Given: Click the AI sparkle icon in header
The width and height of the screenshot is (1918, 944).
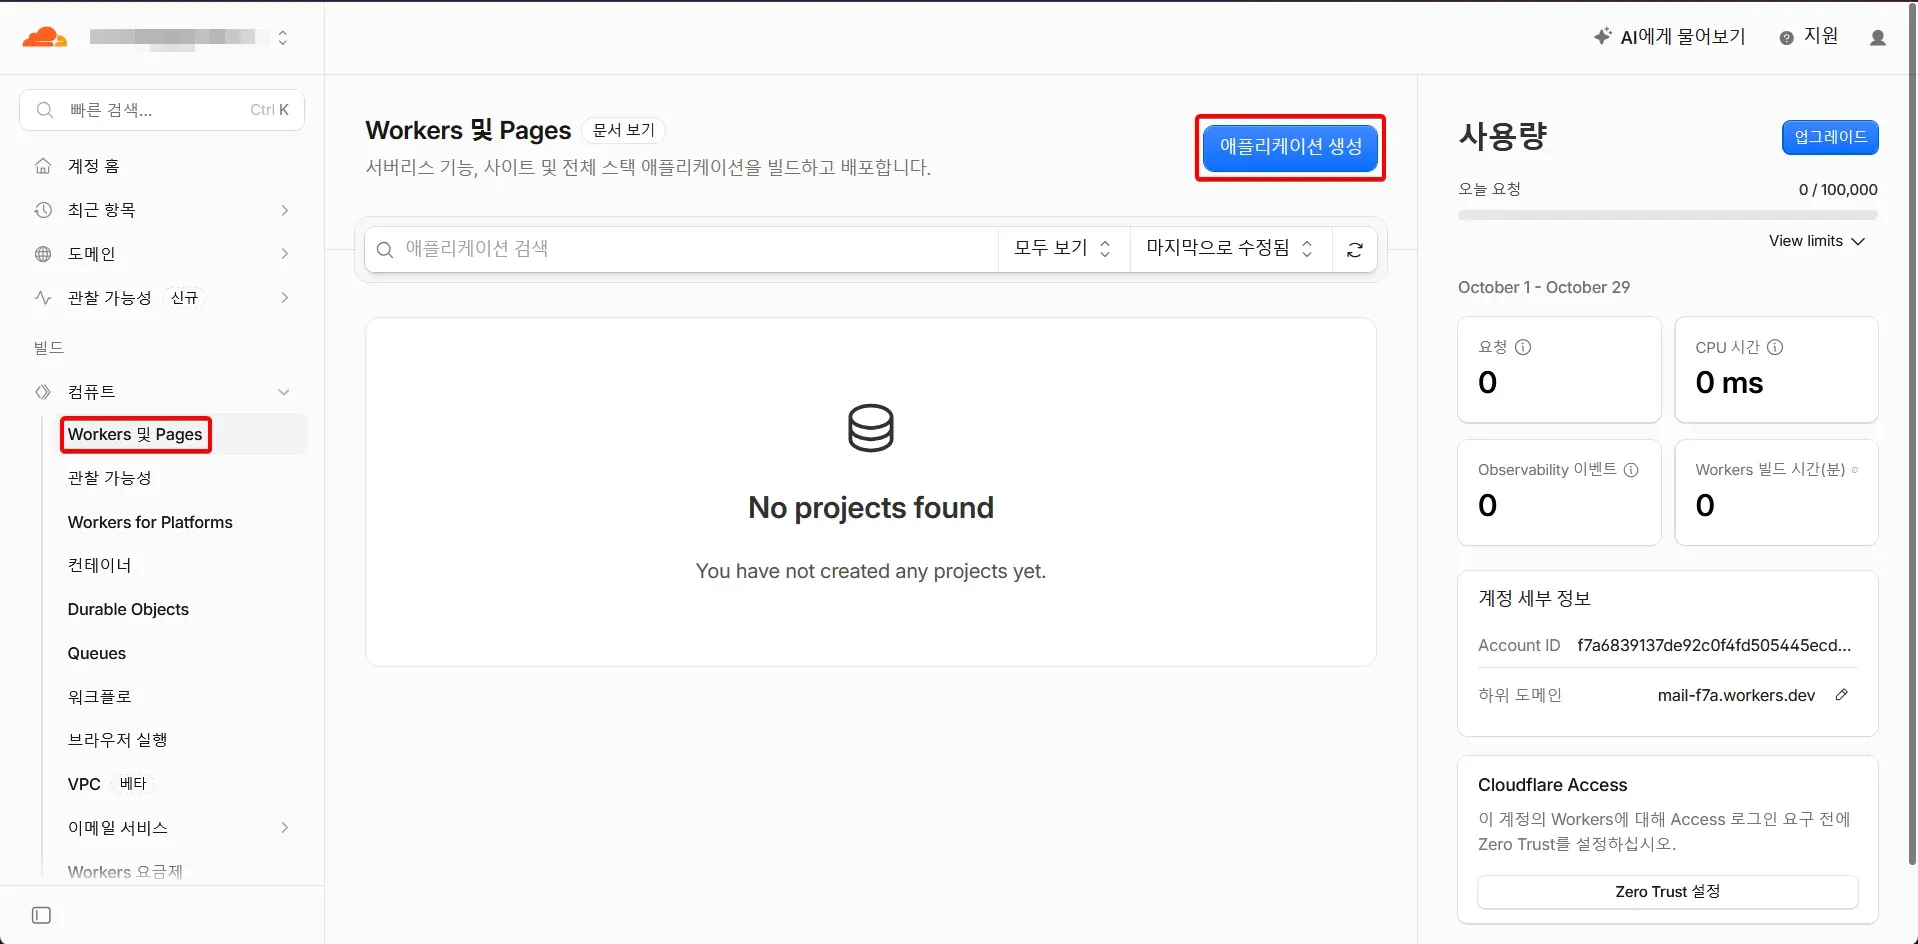Looking at the screenshot, I should 1602,36.
